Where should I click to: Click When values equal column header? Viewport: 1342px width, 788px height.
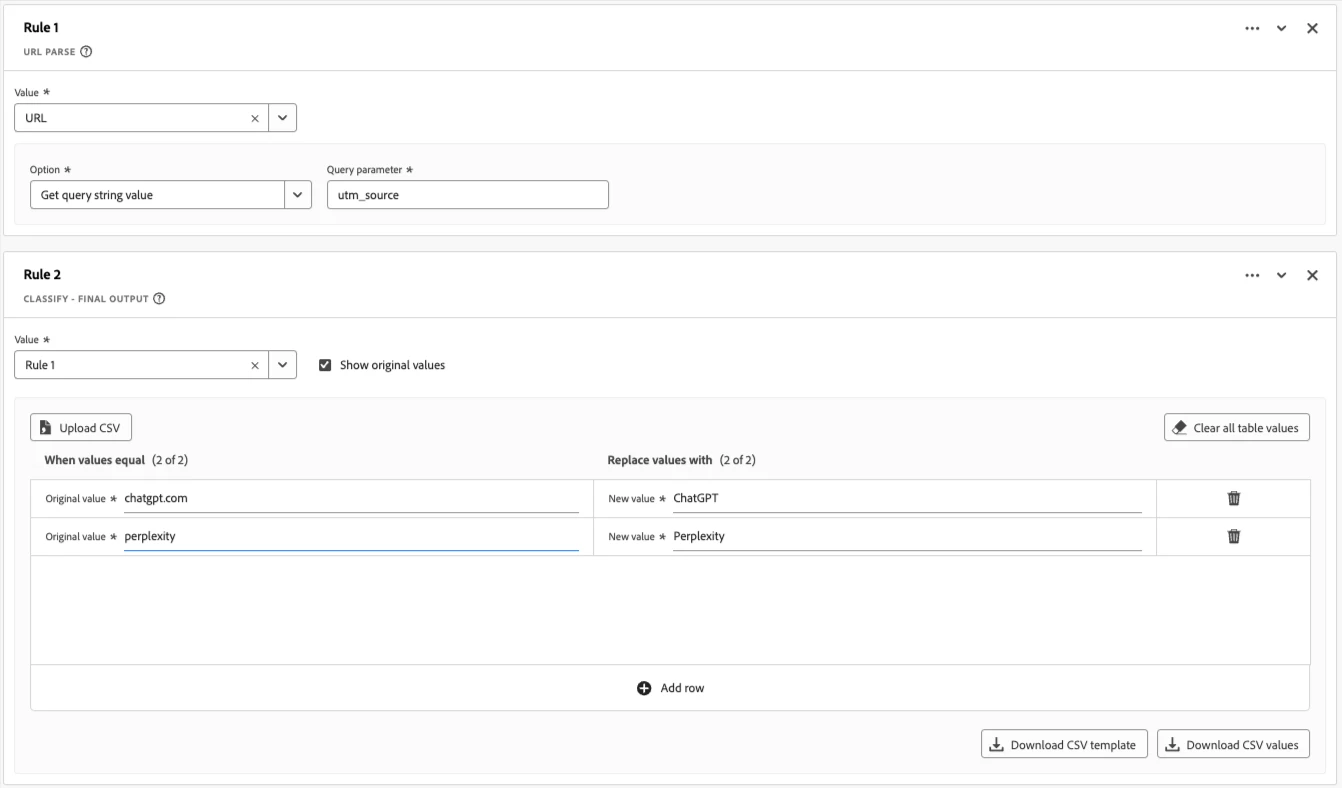[94, 460]
